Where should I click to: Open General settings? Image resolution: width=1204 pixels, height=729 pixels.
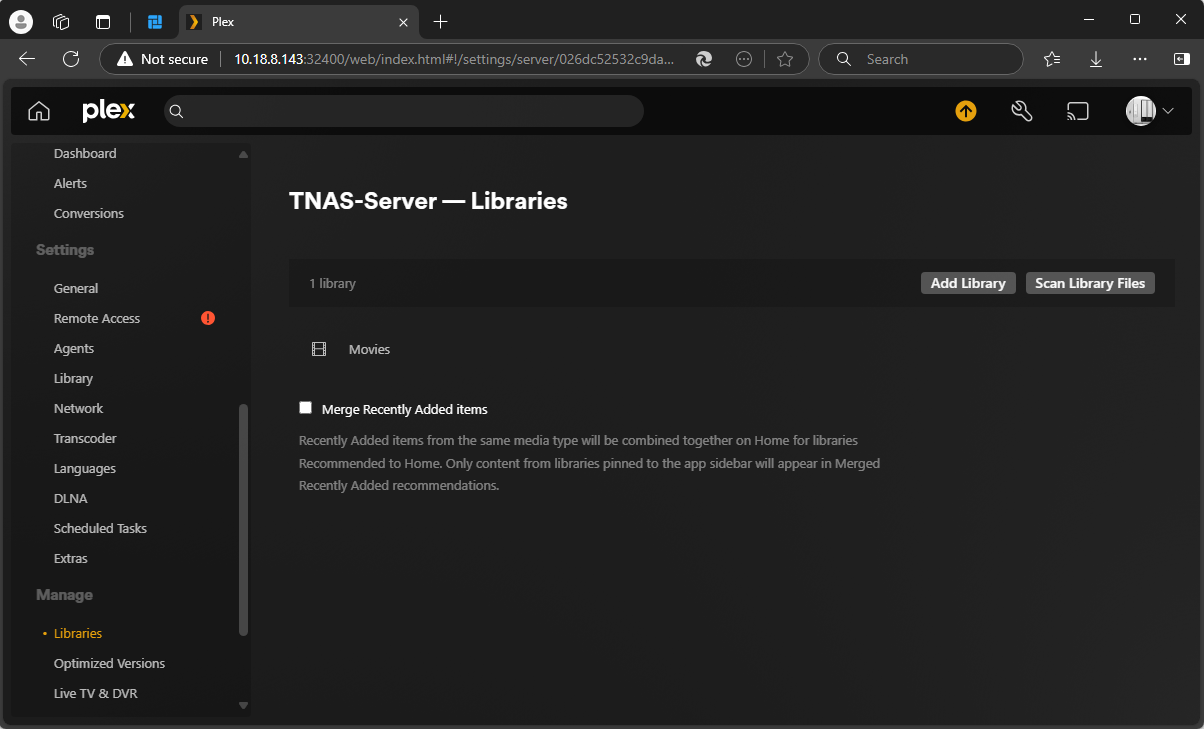76,288
